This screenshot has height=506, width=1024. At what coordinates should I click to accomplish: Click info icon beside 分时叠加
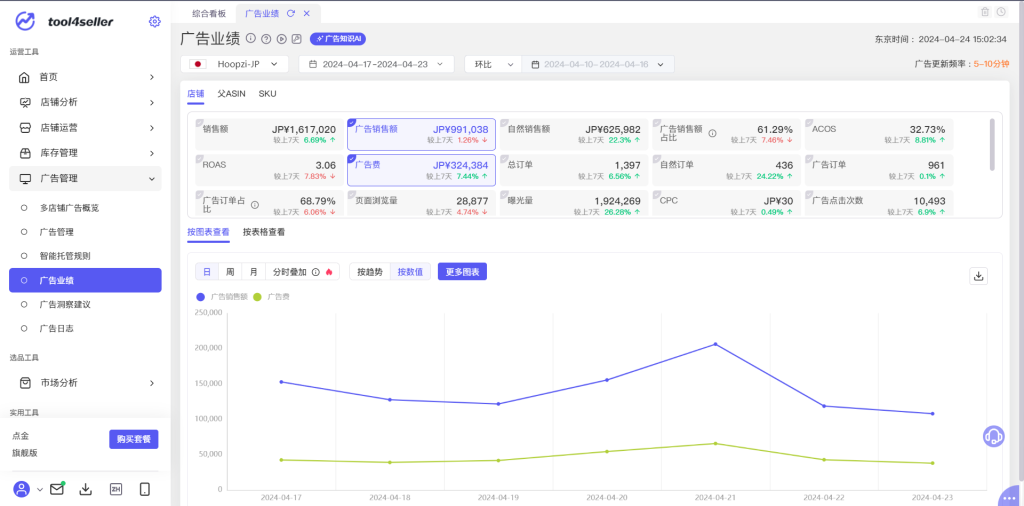[x=315, y=272]
